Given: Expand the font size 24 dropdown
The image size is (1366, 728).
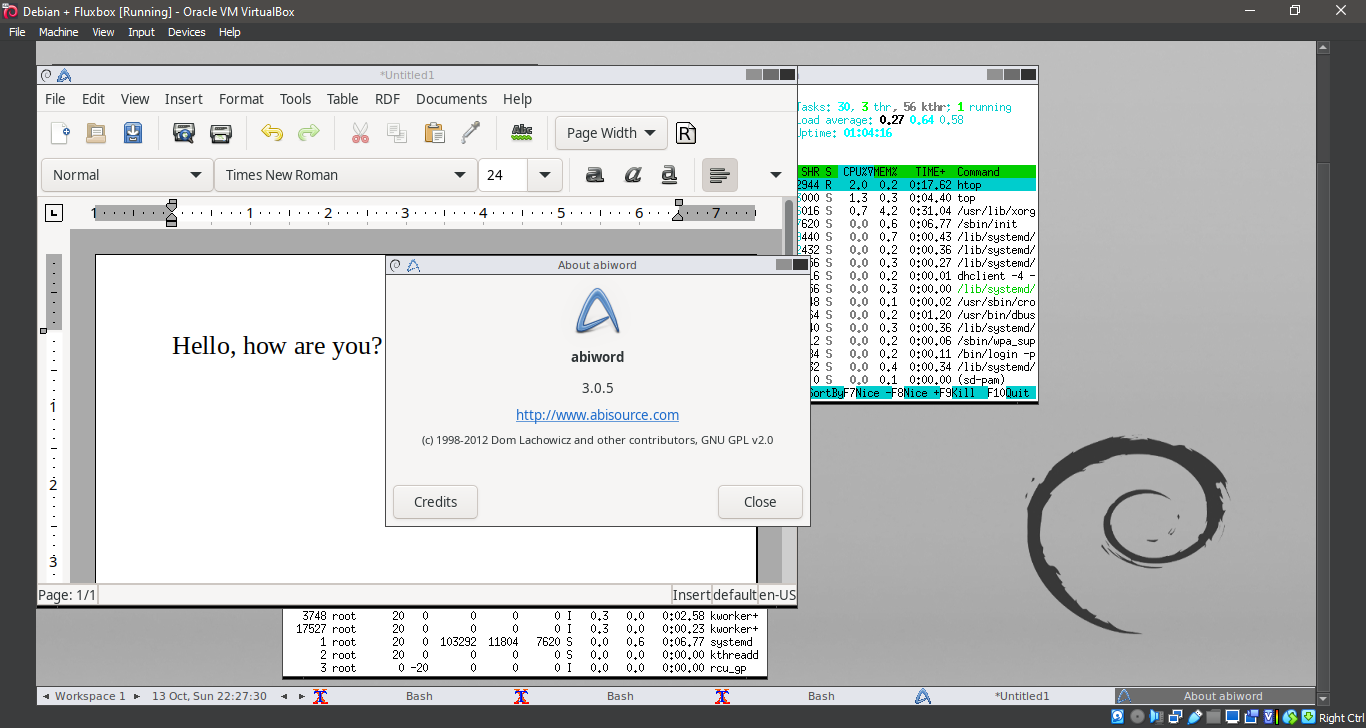Looking at the screenshot, I should coord(544,174).
